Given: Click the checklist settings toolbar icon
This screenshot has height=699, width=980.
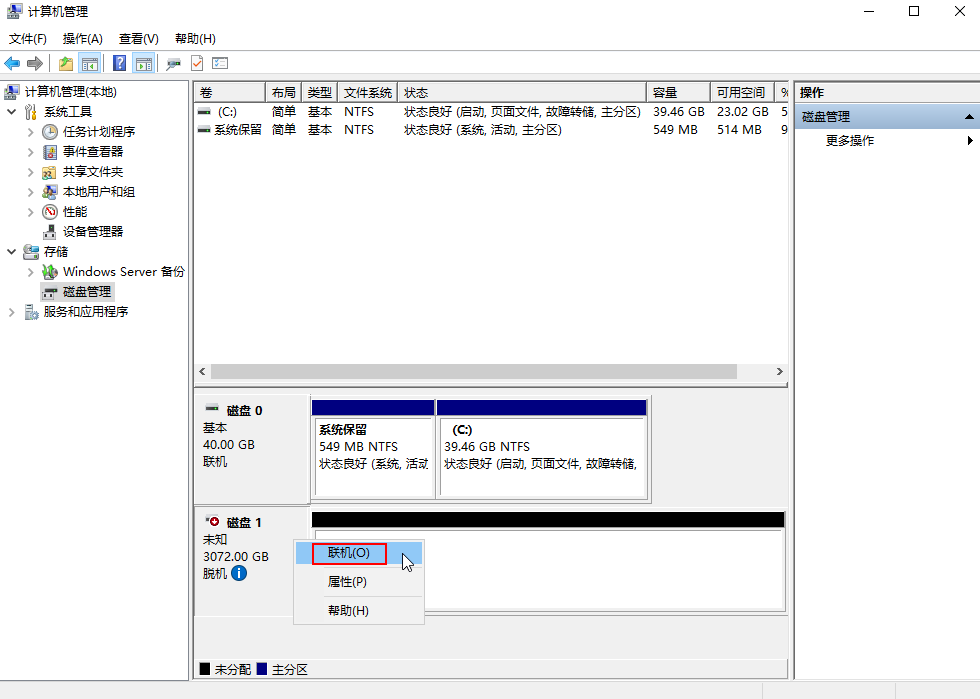Looking at the screenshot, I should point(220,63).
